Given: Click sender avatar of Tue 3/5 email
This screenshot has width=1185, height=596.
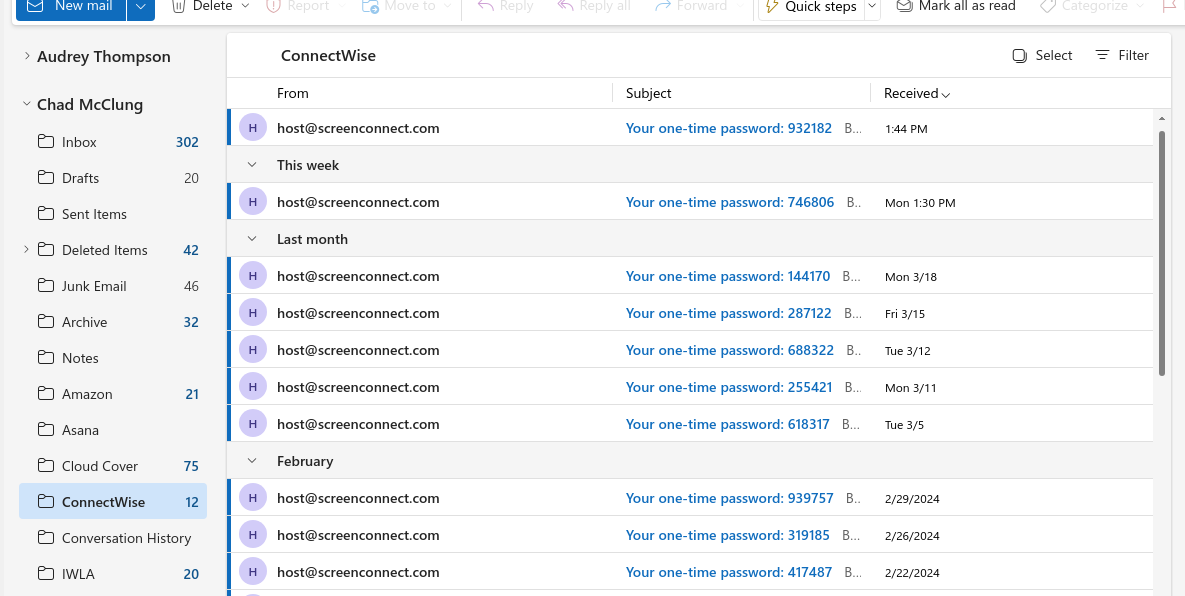Looking at the screenshot, I should [x=252, y=424].
